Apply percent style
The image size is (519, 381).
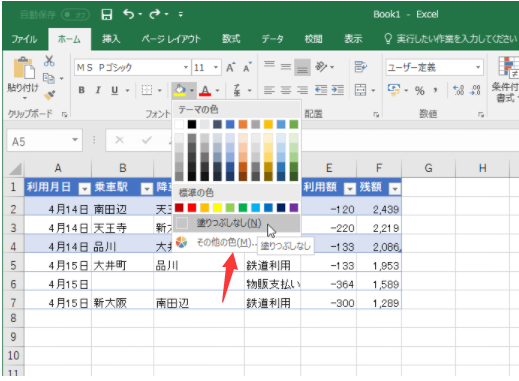(420, 90)
